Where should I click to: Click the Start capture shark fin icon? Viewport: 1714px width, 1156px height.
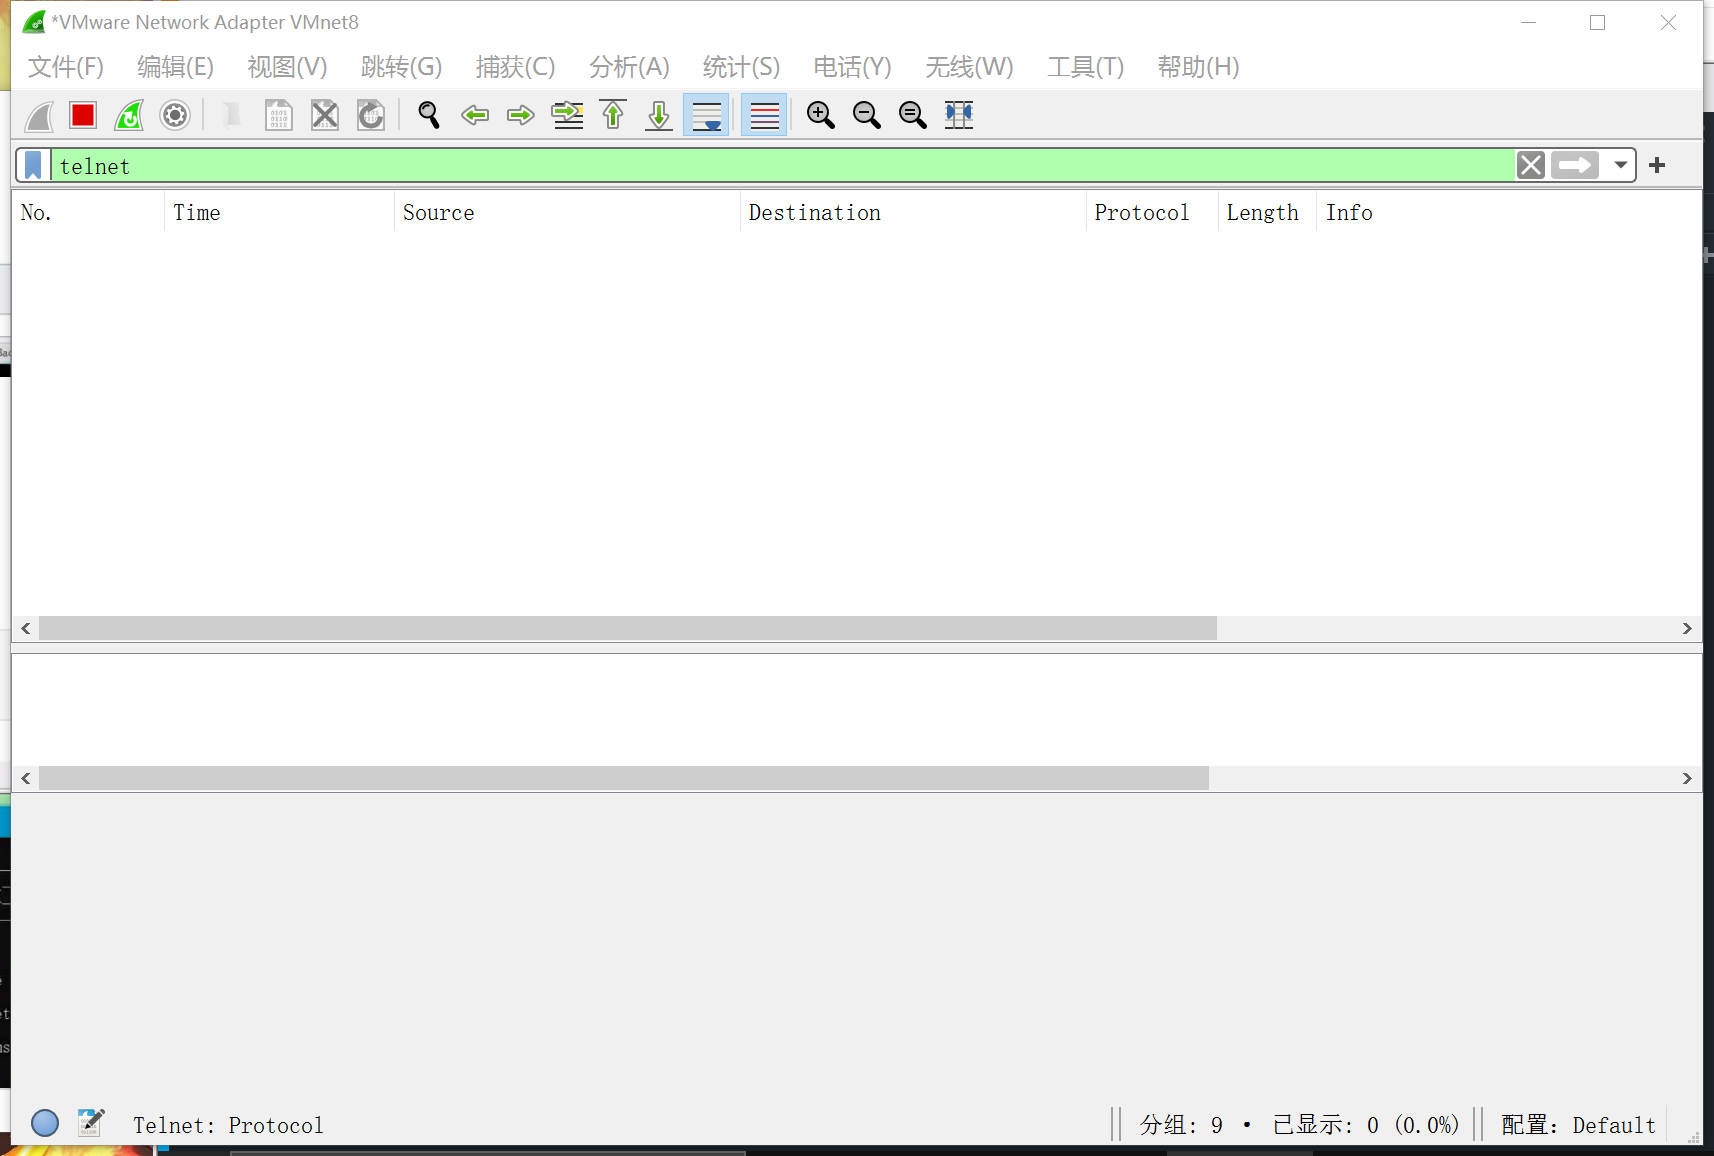click(39, 115)
